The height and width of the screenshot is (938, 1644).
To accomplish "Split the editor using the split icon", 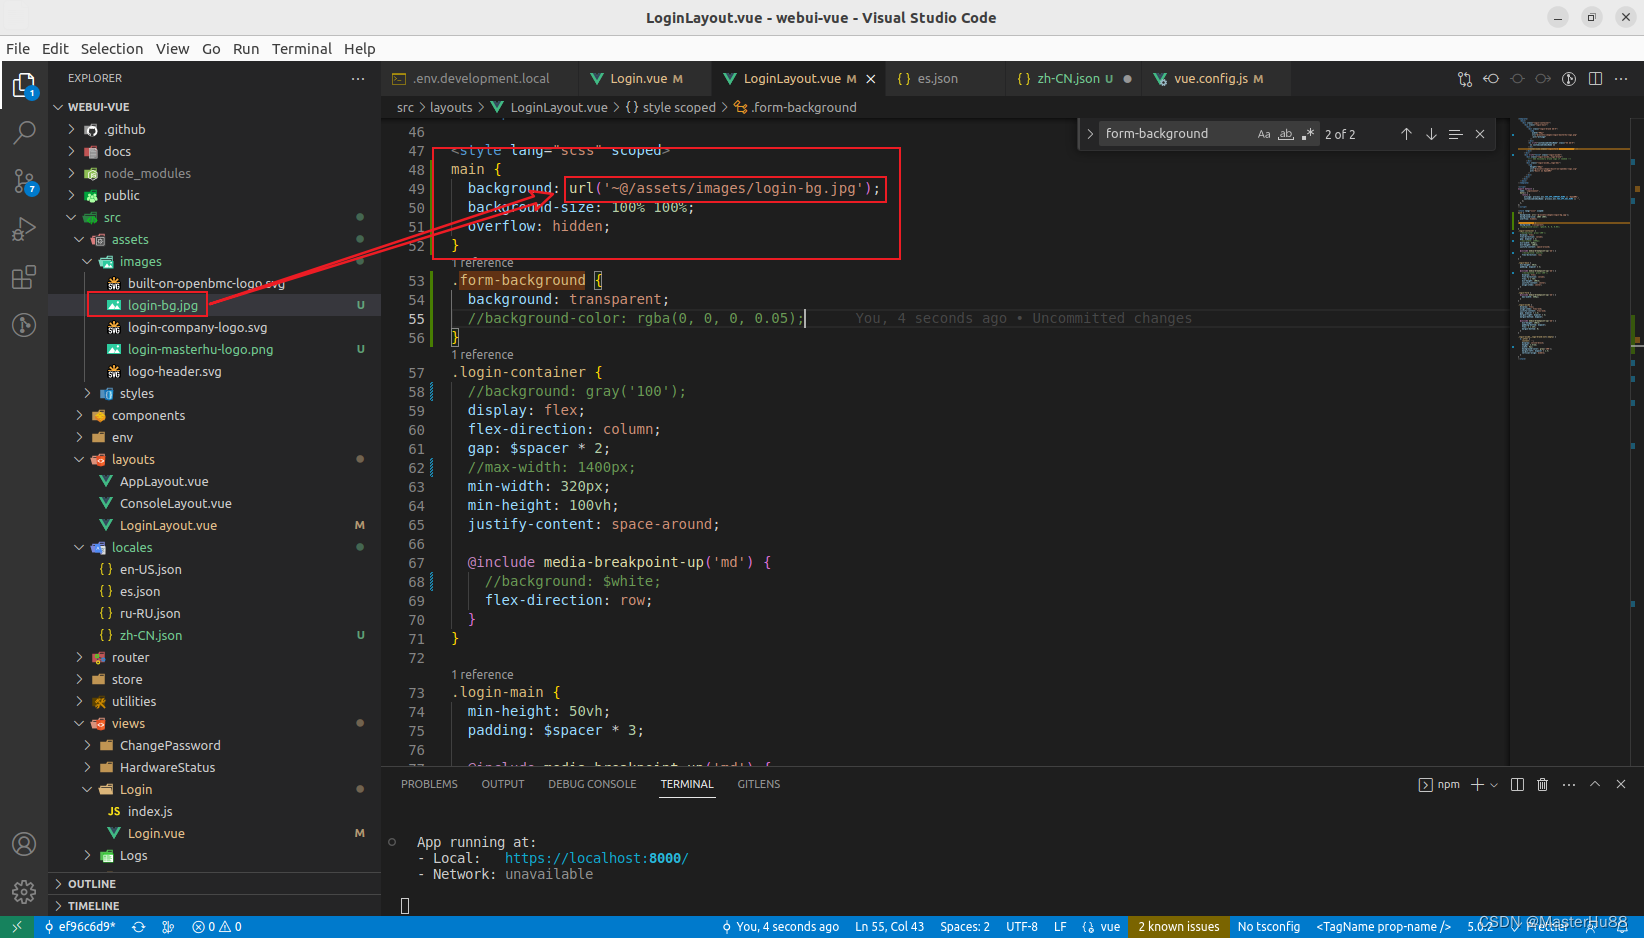I will (1595, 78).
